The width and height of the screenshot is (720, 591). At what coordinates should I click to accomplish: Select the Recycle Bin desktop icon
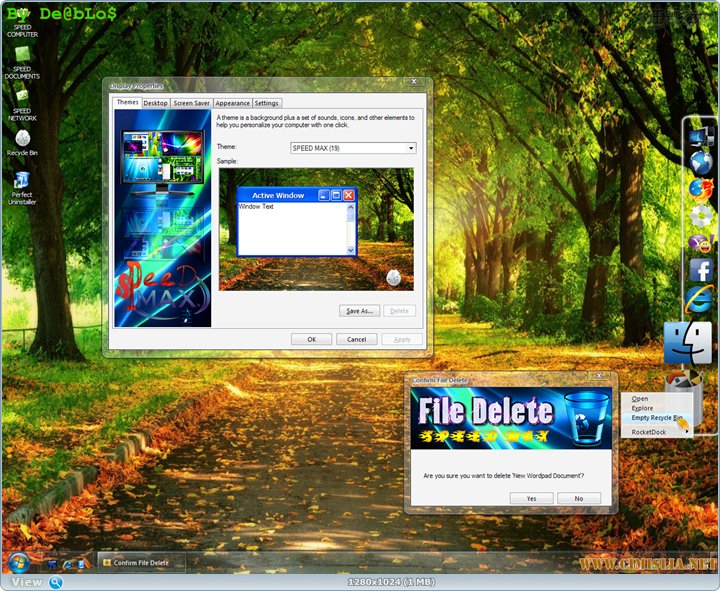22,142
